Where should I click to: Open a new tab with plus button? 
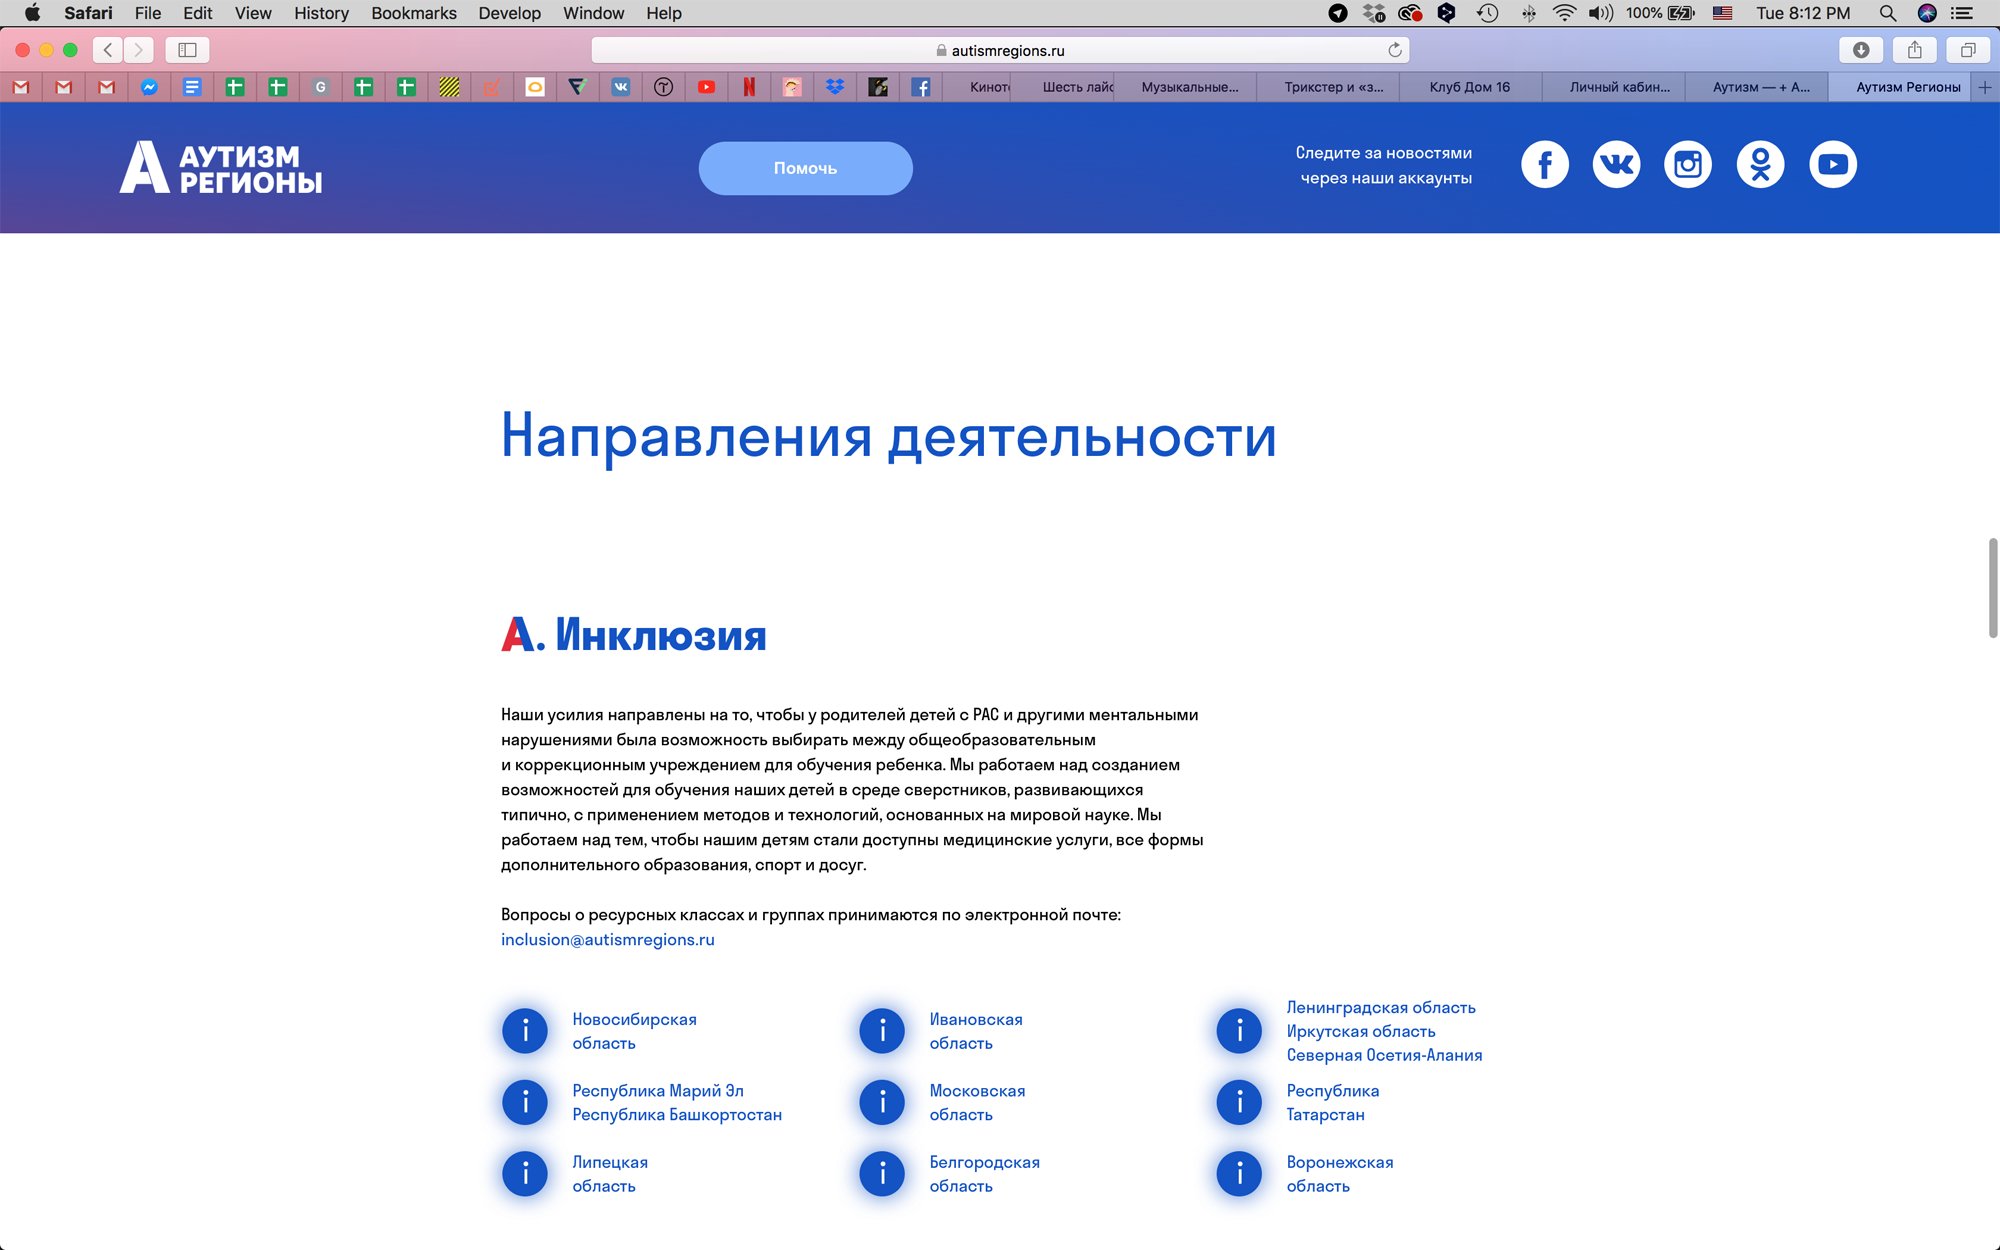[x=1985, y=87]
